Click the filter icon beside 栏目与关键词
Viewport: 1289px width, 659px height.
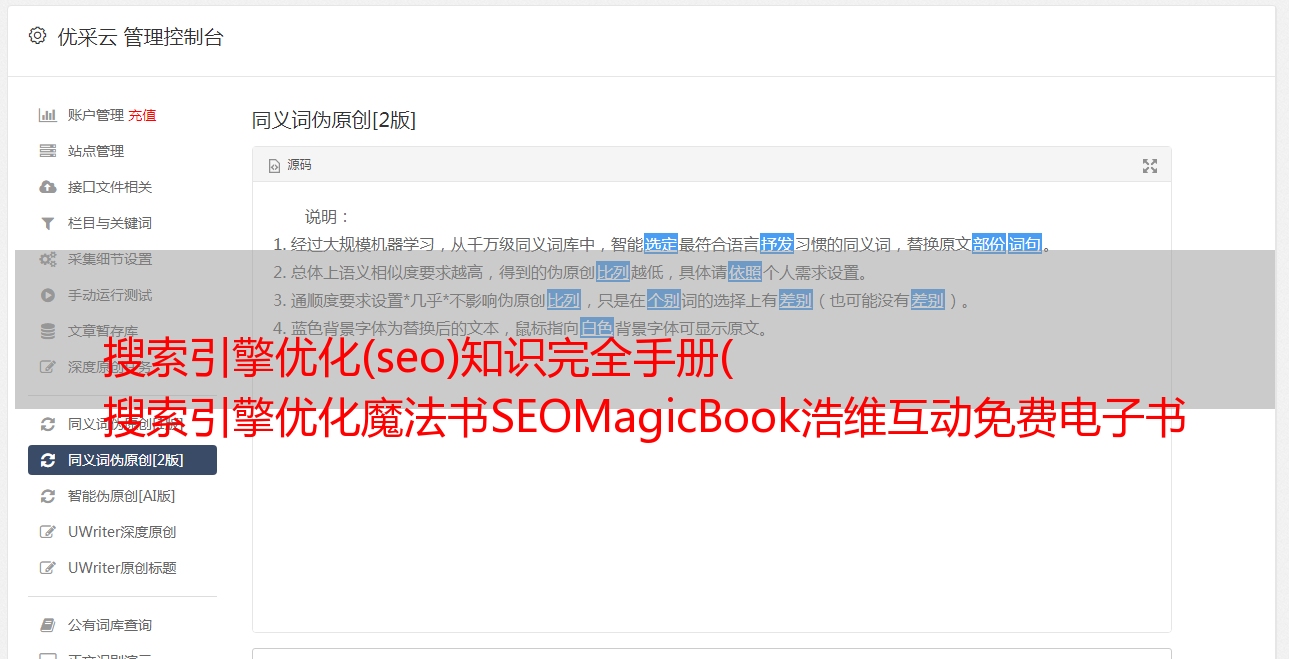[x=47, y=223]
